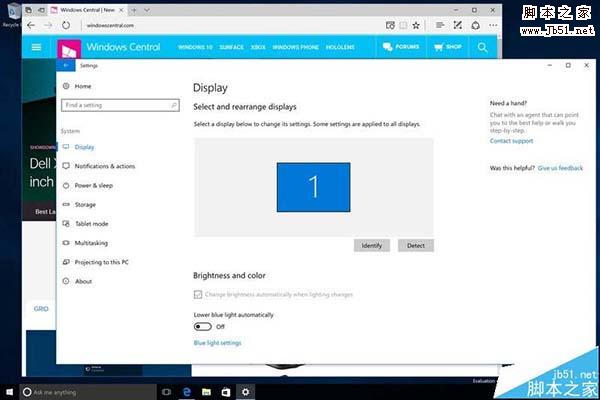Select display 1 monitor rectangle
This screenshot has height=400, width=600.
pos(313,187)
